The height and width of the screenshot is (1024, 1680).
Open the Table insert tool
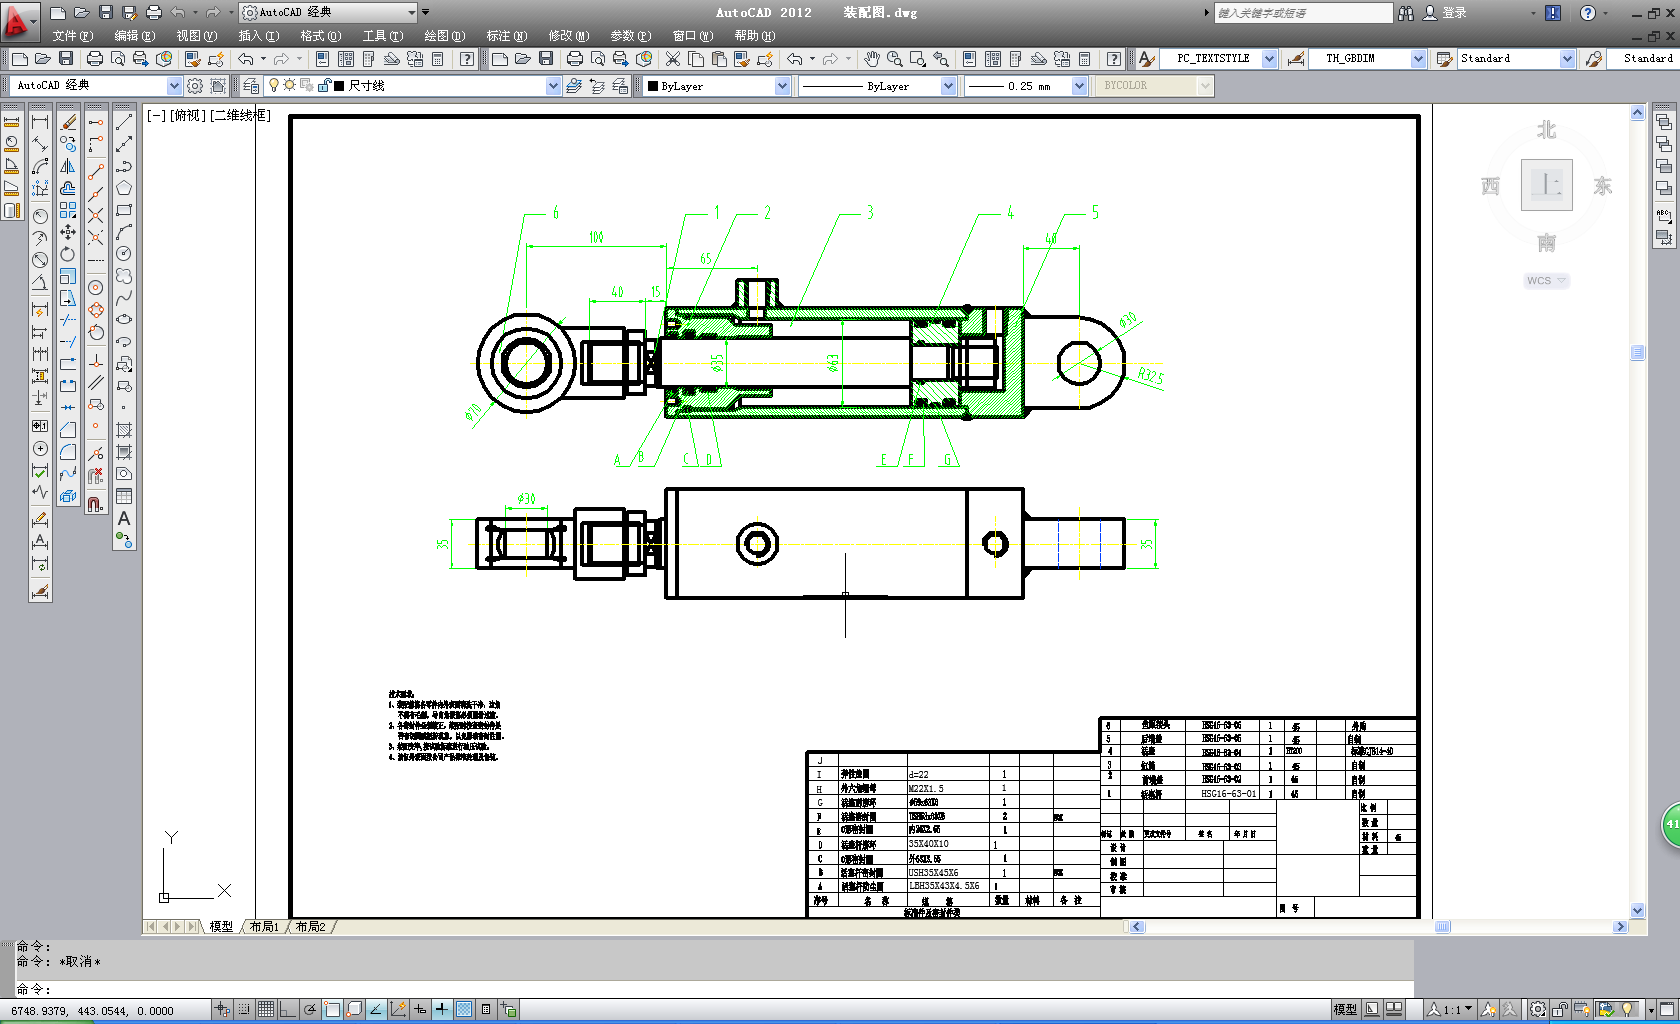coord(124,496)
